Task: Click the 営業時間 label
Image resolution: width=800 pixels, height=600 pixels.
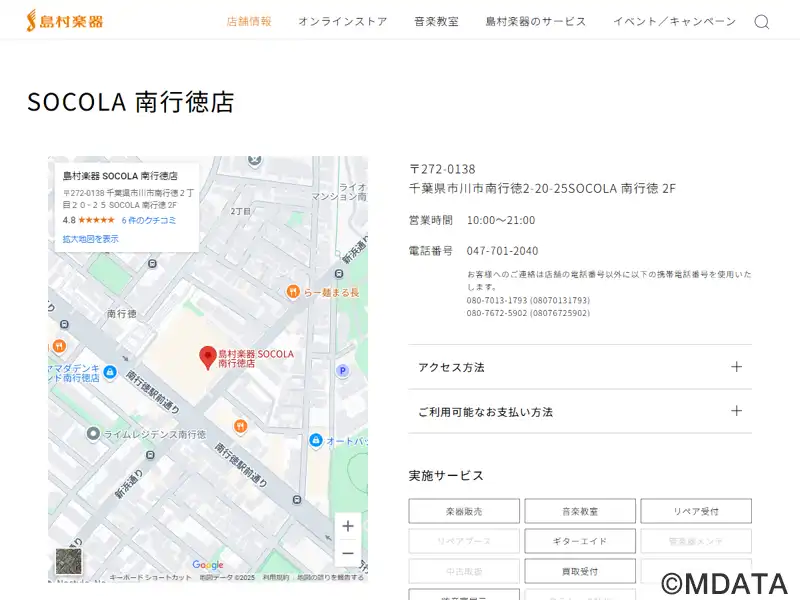Action: (x=431, y=220)
